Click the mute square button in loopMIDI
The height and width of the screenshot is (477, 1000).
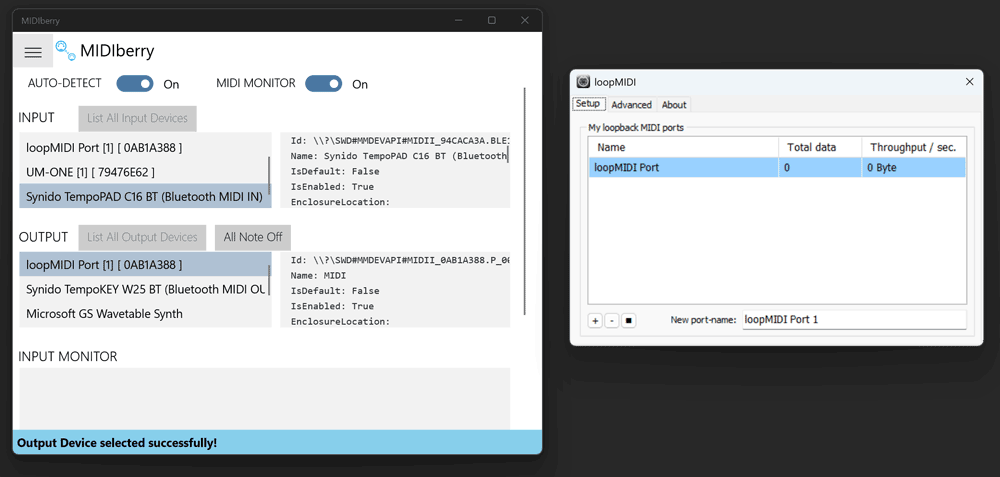(x=629, y=320)
